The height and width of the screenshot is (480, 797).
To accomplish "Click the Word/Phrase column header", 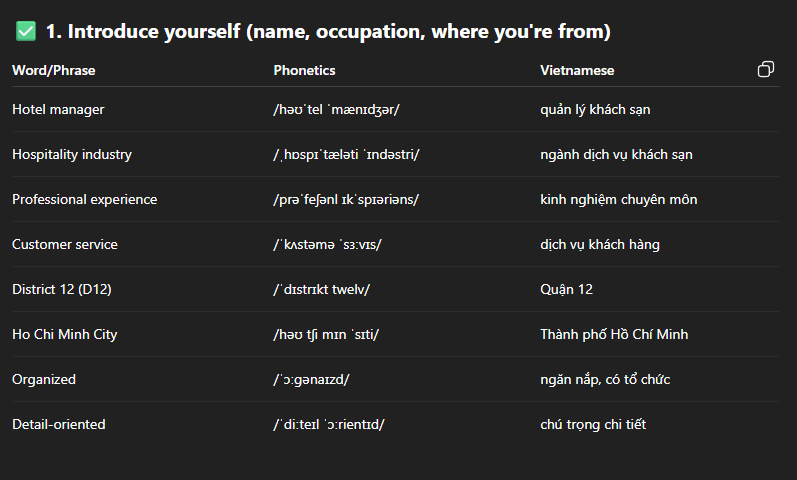I will [x=54, y=70].
